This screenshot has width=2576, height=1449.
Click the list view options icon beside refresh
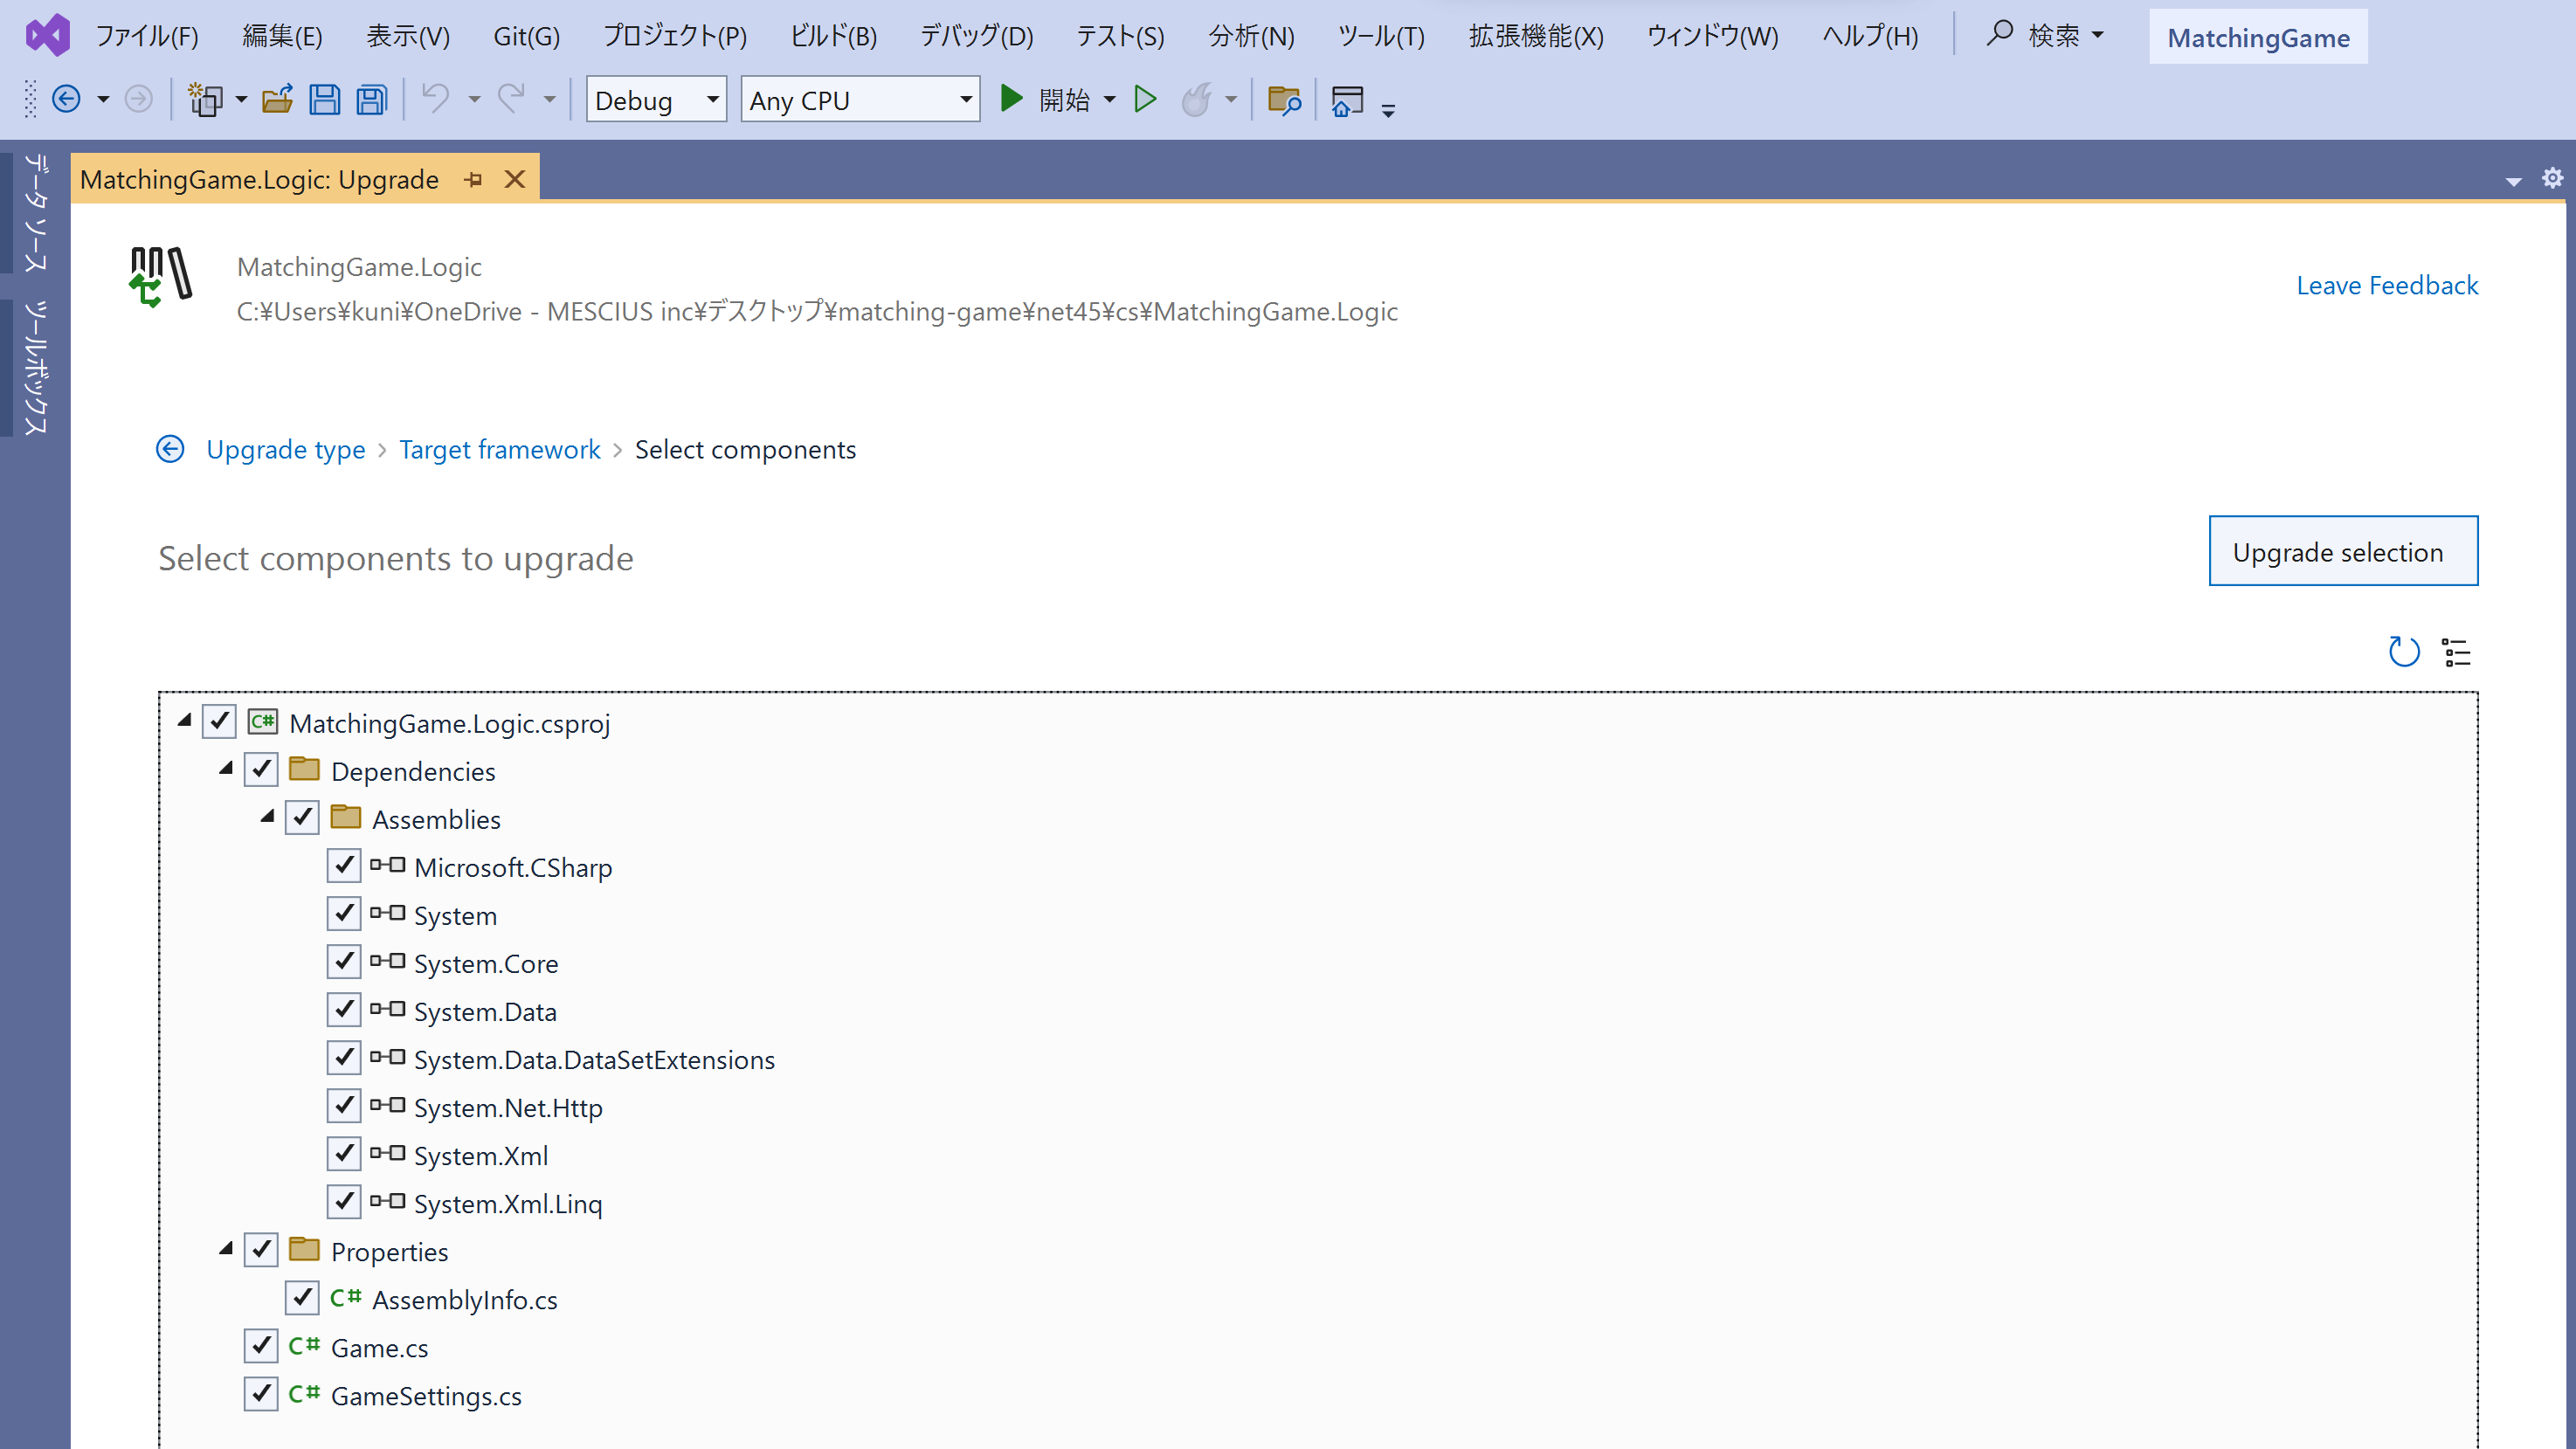[2457, 652]
